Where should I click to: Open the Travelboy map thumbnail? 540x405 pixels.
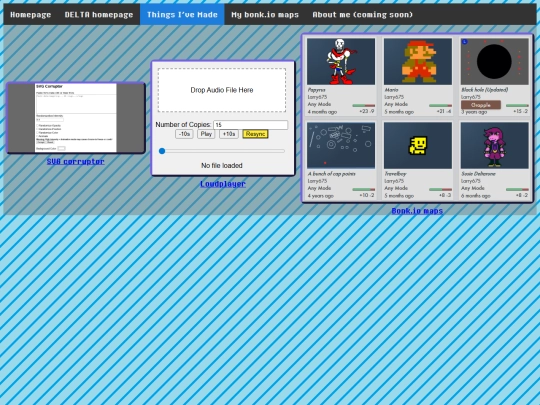click(x=418, y=145)
